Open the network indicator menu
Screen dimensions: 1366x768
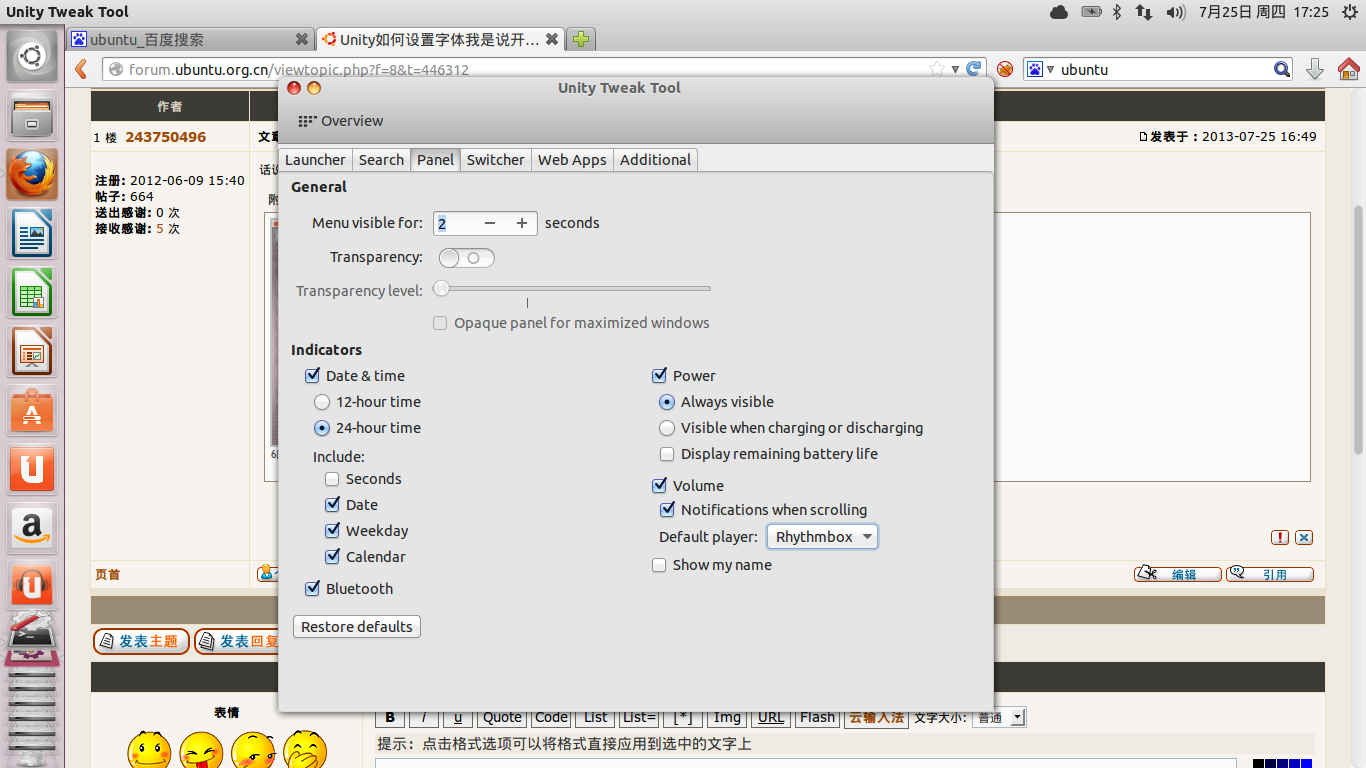click(x=1144, y=12)
